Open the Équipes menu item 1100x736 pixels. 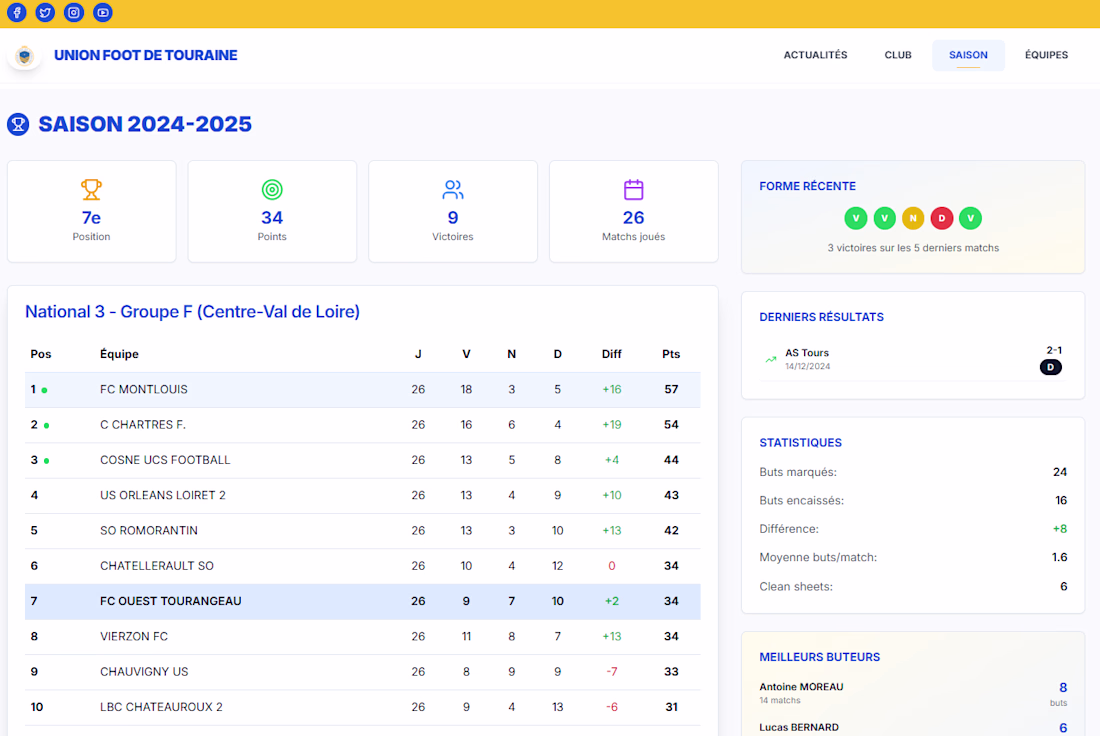[x=1046, y=55]
